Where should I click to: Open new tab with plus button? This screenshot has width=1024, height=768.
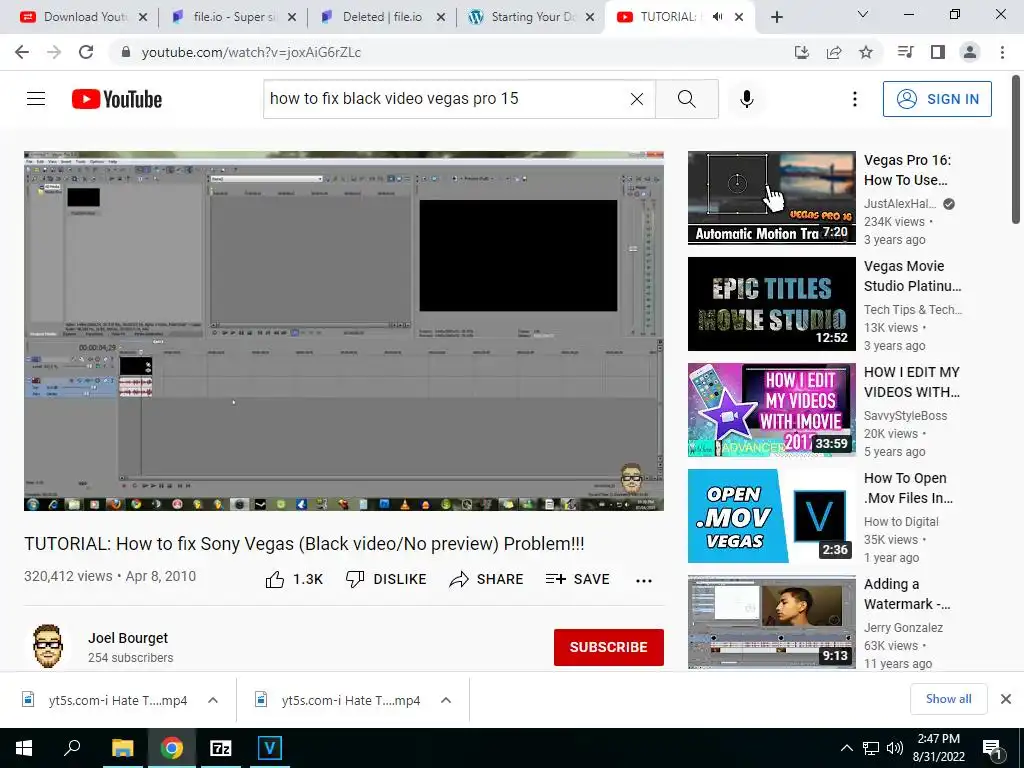[776, 17]
